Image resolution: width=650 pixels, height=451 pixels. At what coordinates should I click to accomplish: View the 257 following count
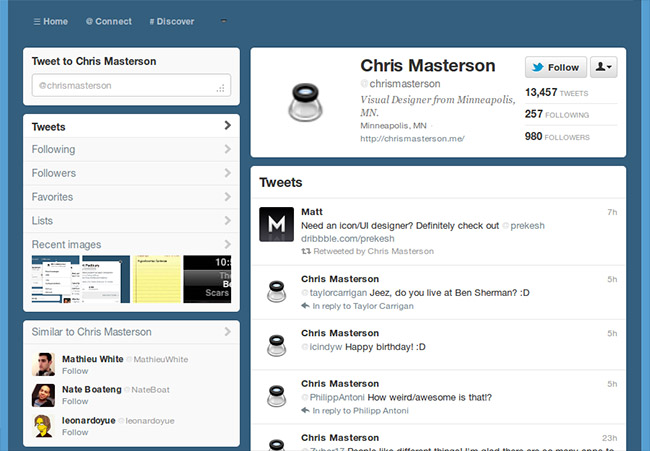point(557,114)
